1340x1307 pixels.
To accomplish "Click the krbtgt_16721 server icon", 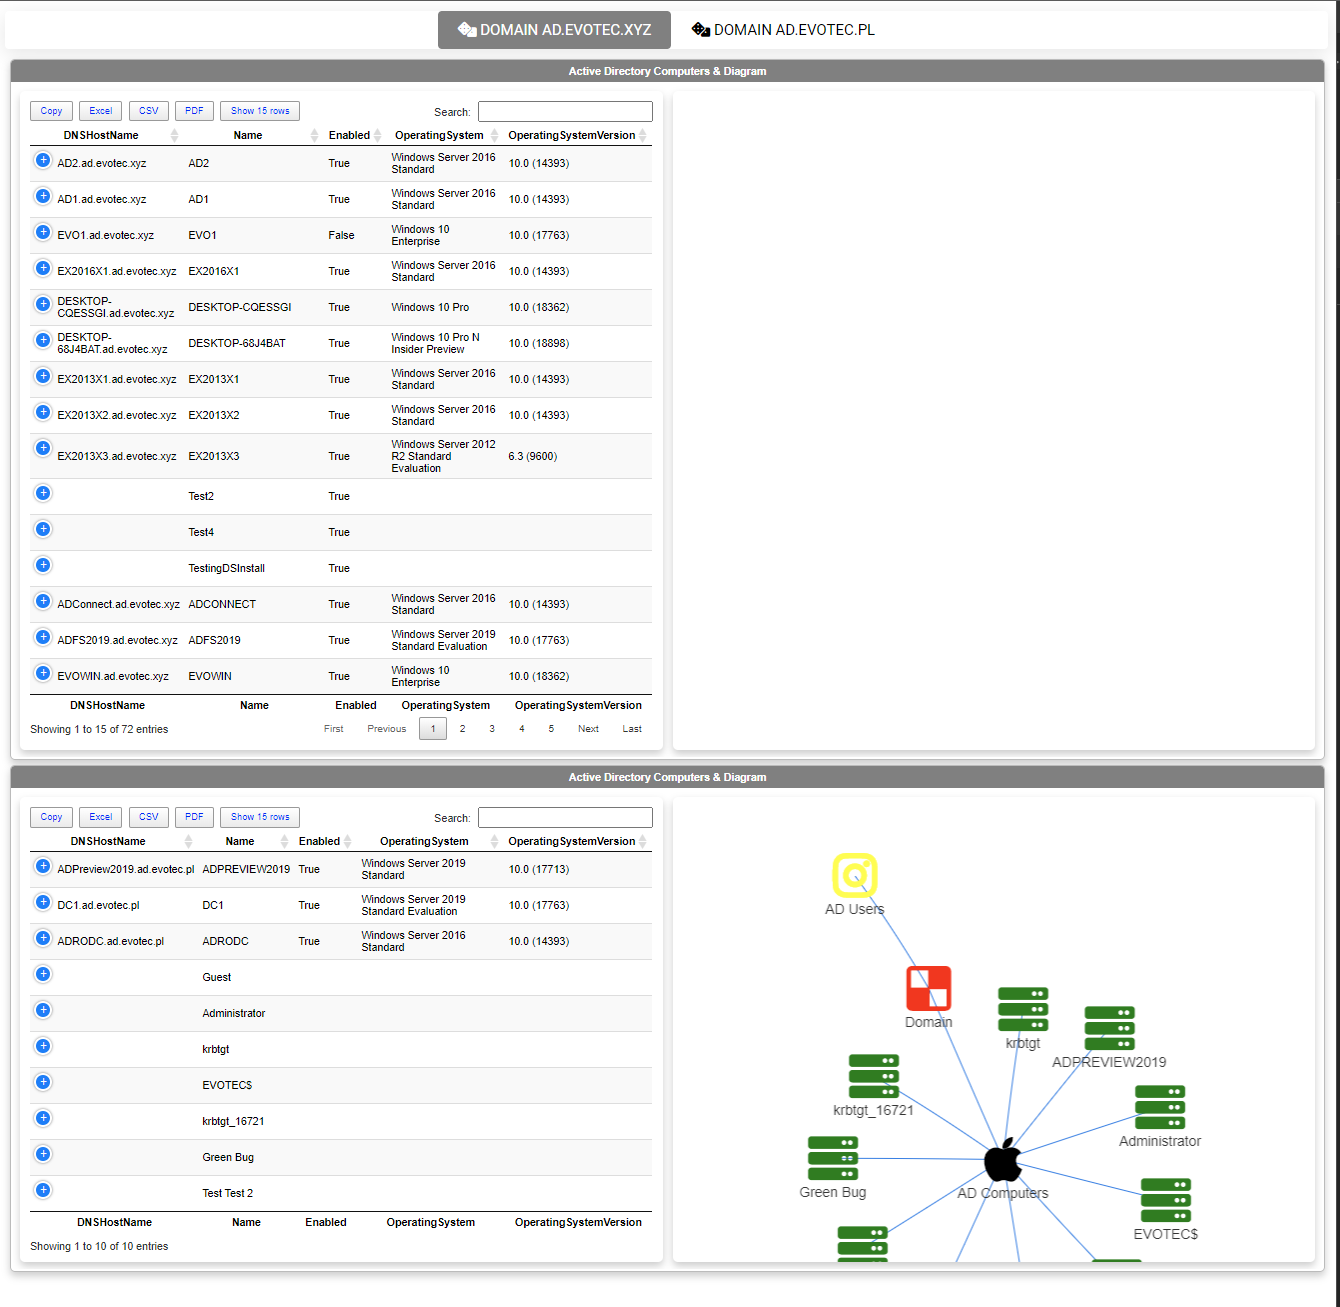I will tap(873, 1077).
